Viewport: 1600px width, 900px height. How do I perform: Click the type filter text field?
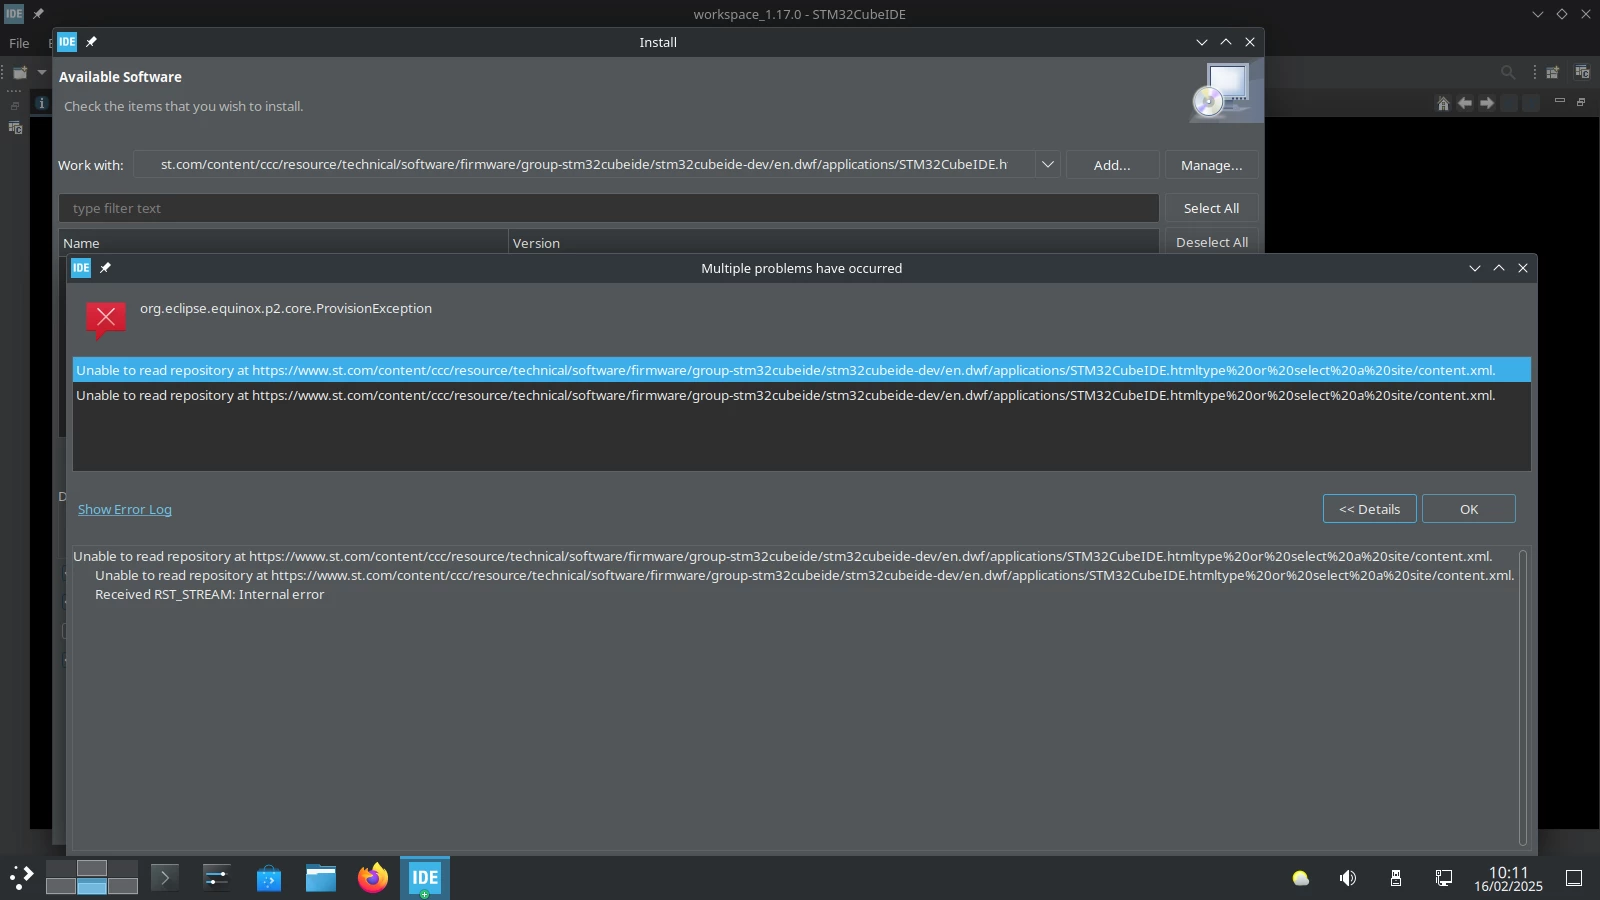(608, 208)
